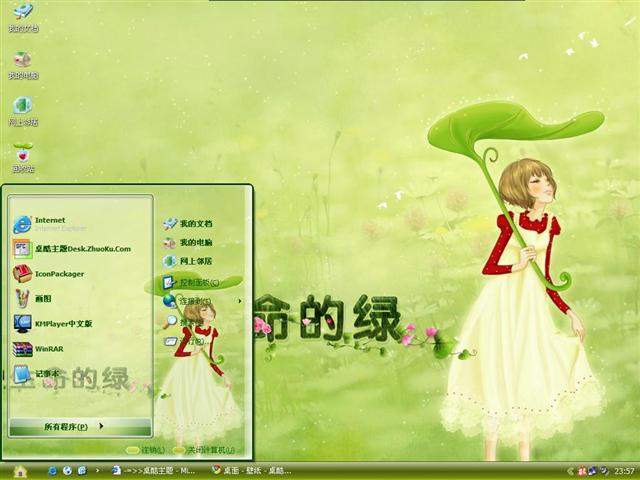Image resolution: width=640 pixels, height=480 pixels.
Task: Click the house-shaped Start button
Action: [20, 471]
